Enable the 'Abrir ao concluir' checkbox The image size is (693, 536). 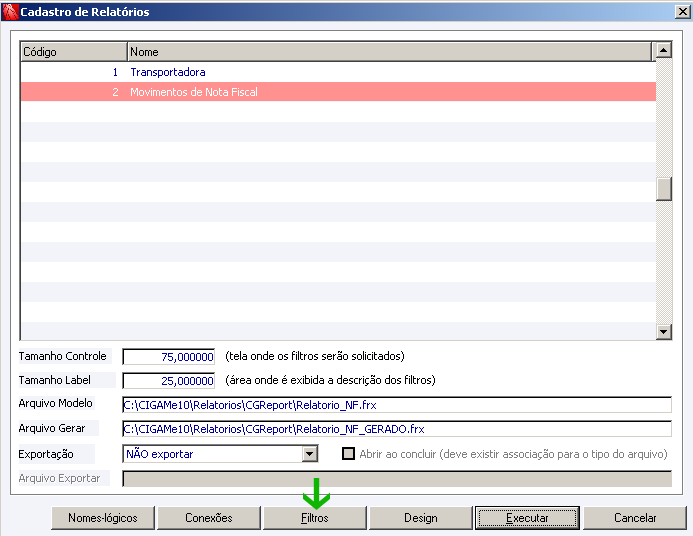click(348, 454)
